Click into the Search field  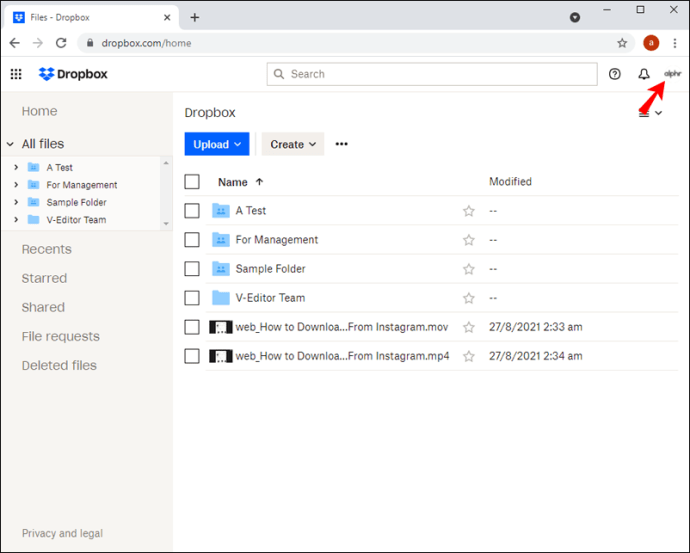[x=432, y=74]
